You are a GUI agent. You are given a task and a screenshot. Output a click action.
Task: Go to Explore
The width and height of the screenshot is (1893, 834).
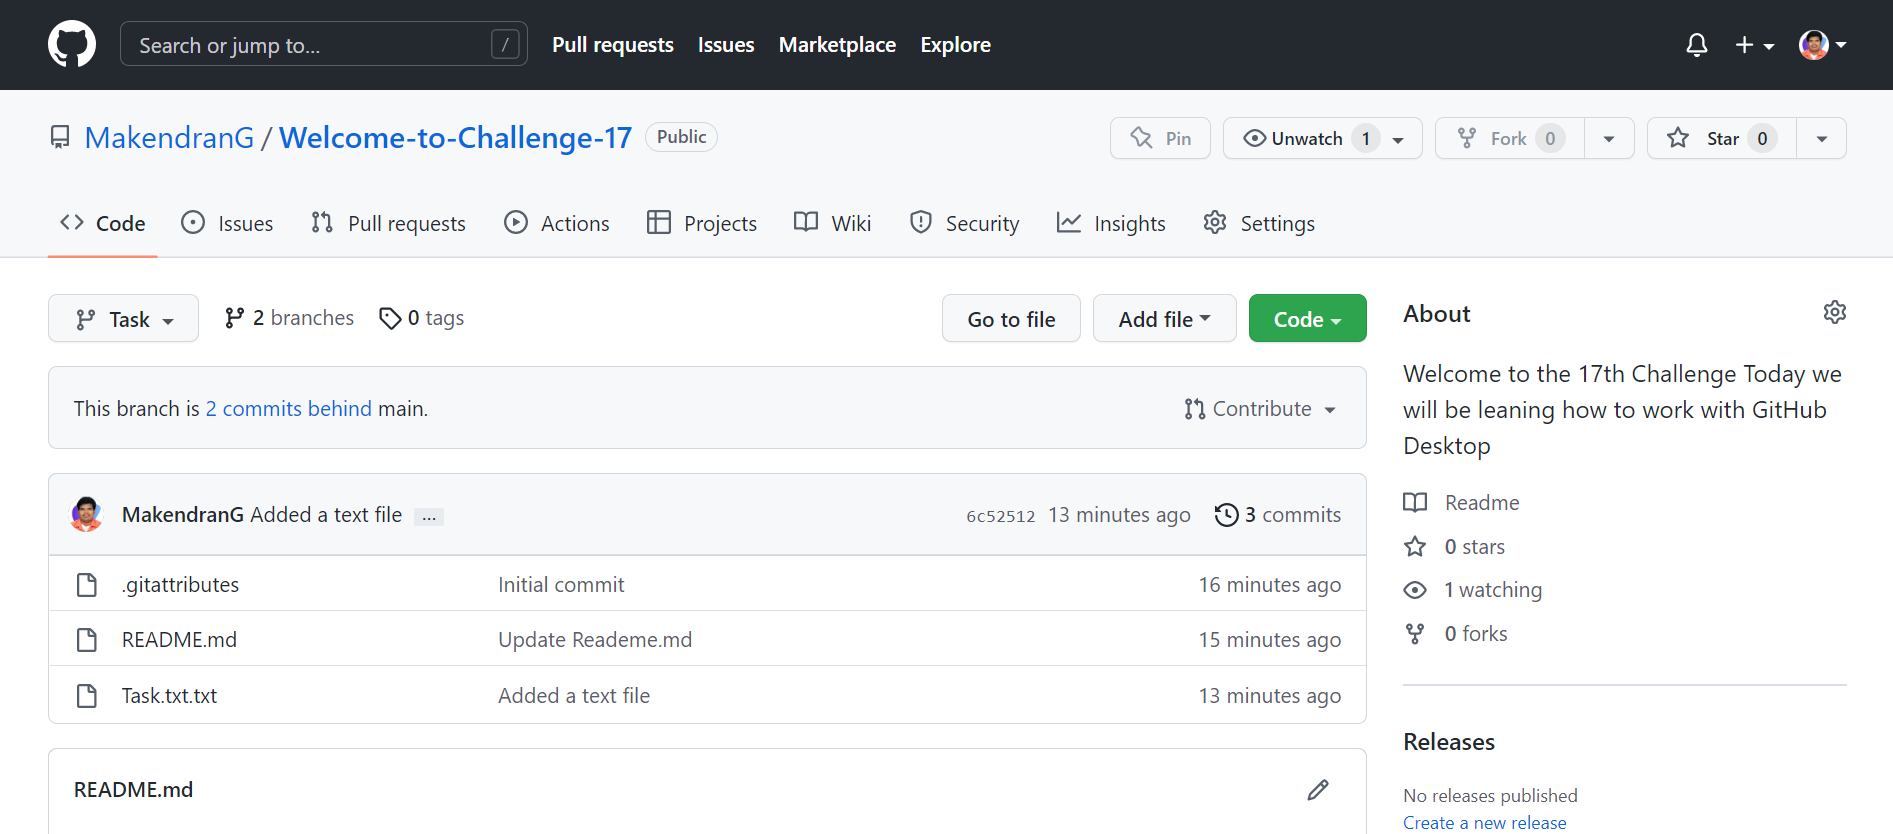[955, 45]
